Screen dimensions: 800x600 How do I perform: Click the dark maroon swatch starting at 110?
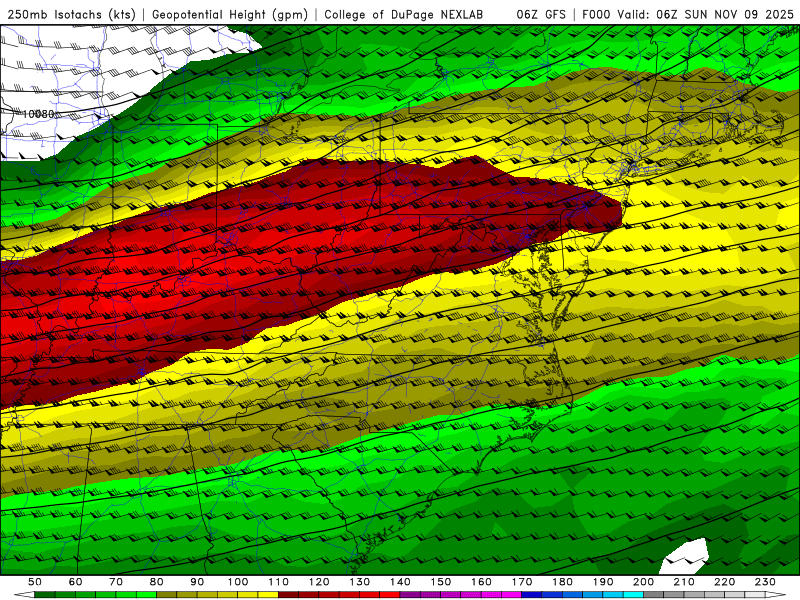(288, 595)
